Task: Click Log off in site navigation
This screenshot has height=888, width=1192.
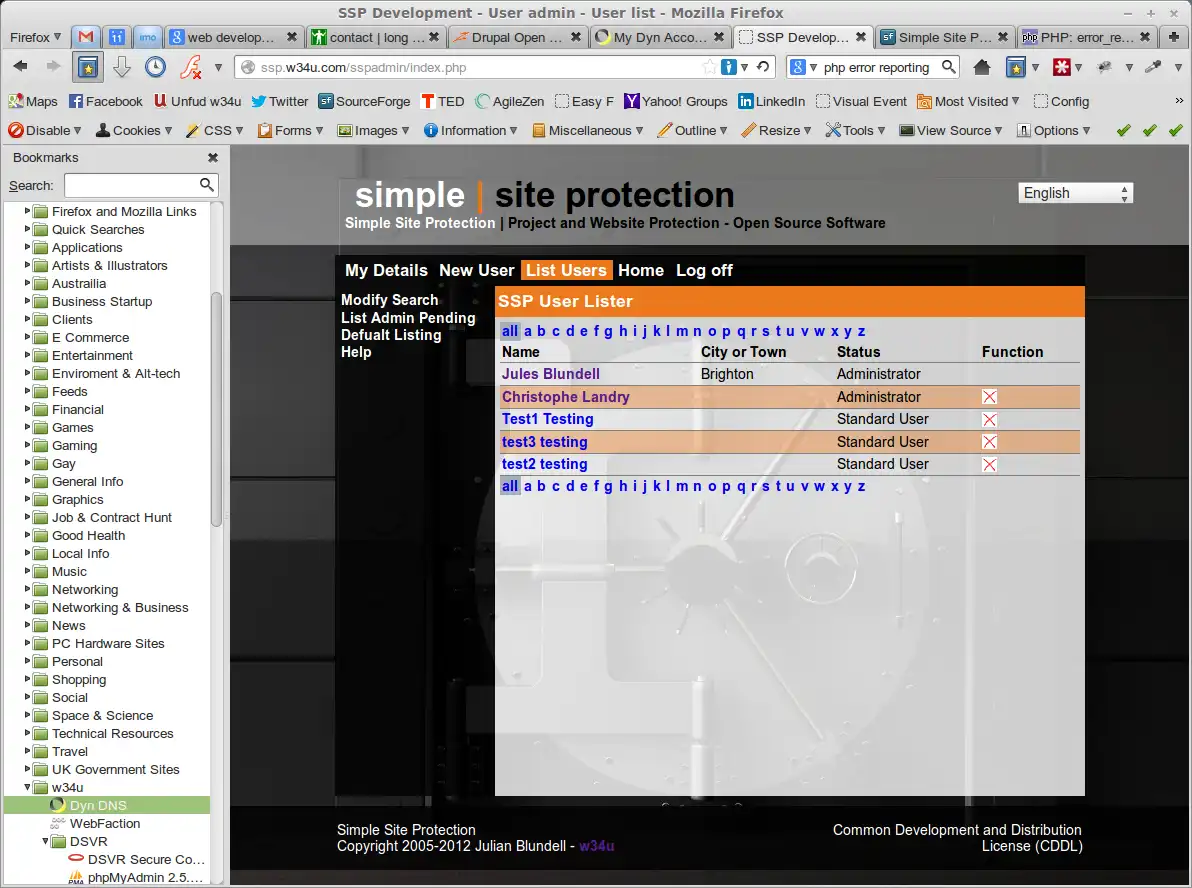Action: (704, 270)
